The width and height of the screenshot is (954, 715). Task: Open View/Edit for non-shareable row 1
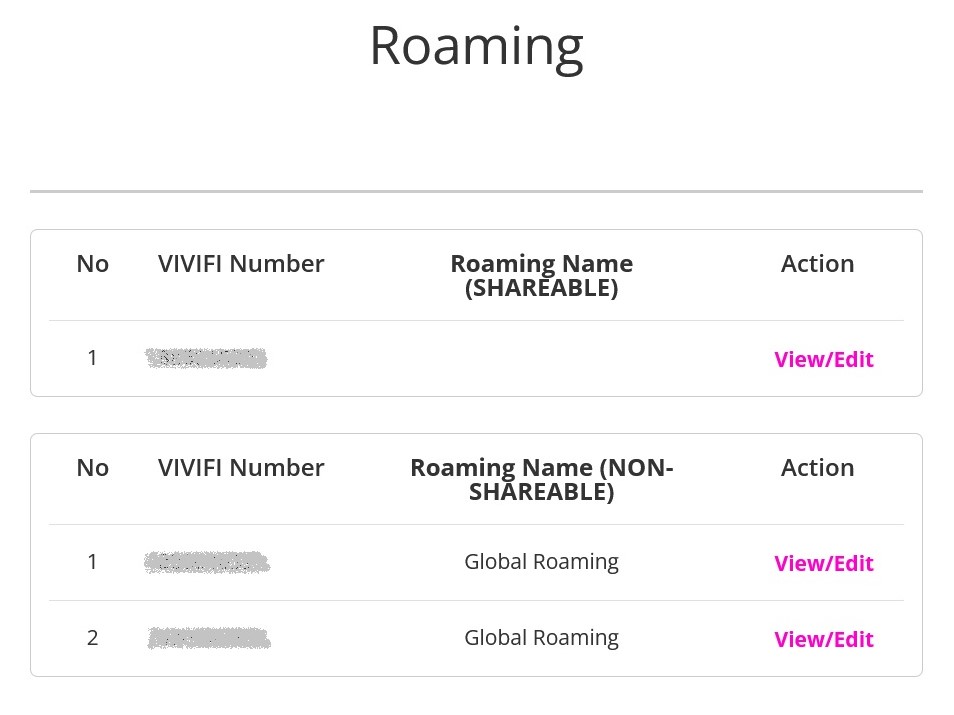824,563
